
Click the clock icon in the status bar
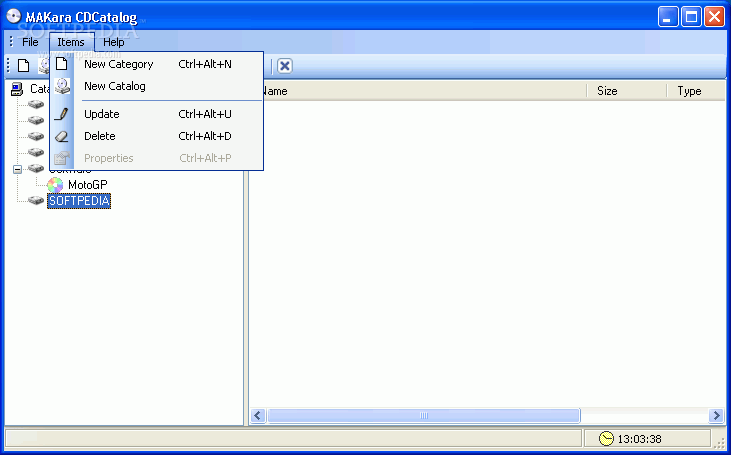606,439
